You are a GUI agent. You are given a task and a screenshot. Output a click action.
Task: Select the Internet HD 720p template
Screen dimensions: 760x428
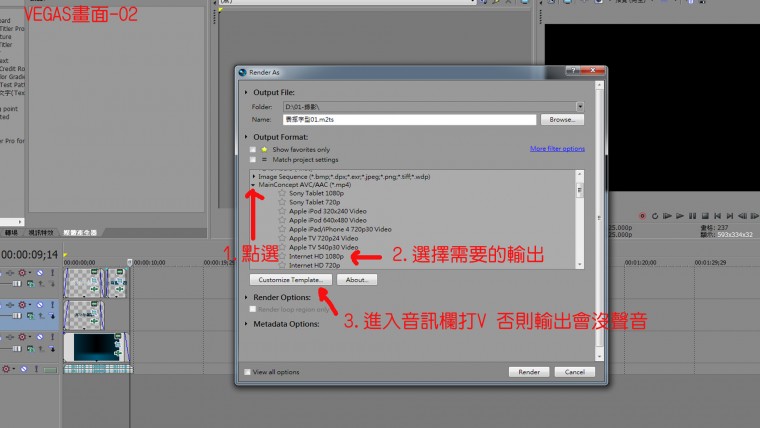coord(314,266)
